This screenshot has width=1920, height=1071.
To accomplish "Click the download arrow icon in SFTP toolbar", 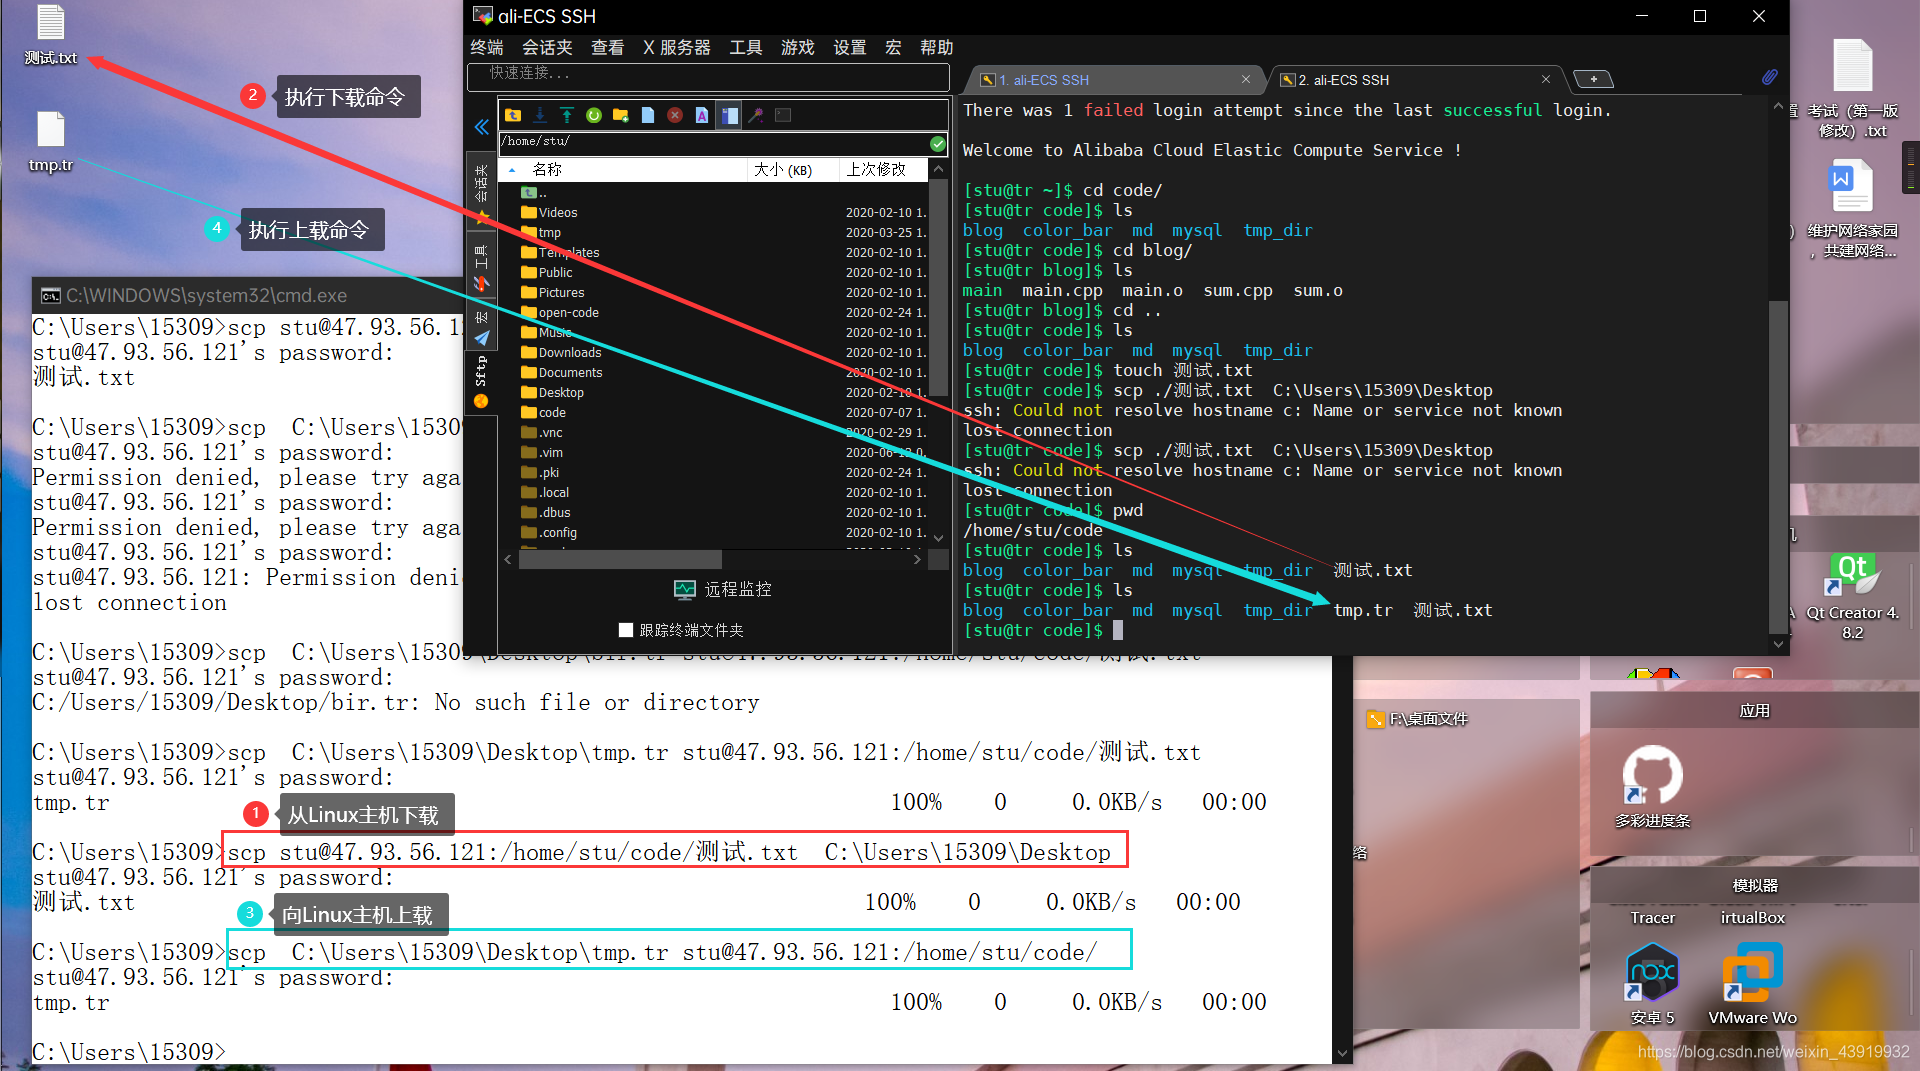I will pyautogui.click(x=540, y=115).
